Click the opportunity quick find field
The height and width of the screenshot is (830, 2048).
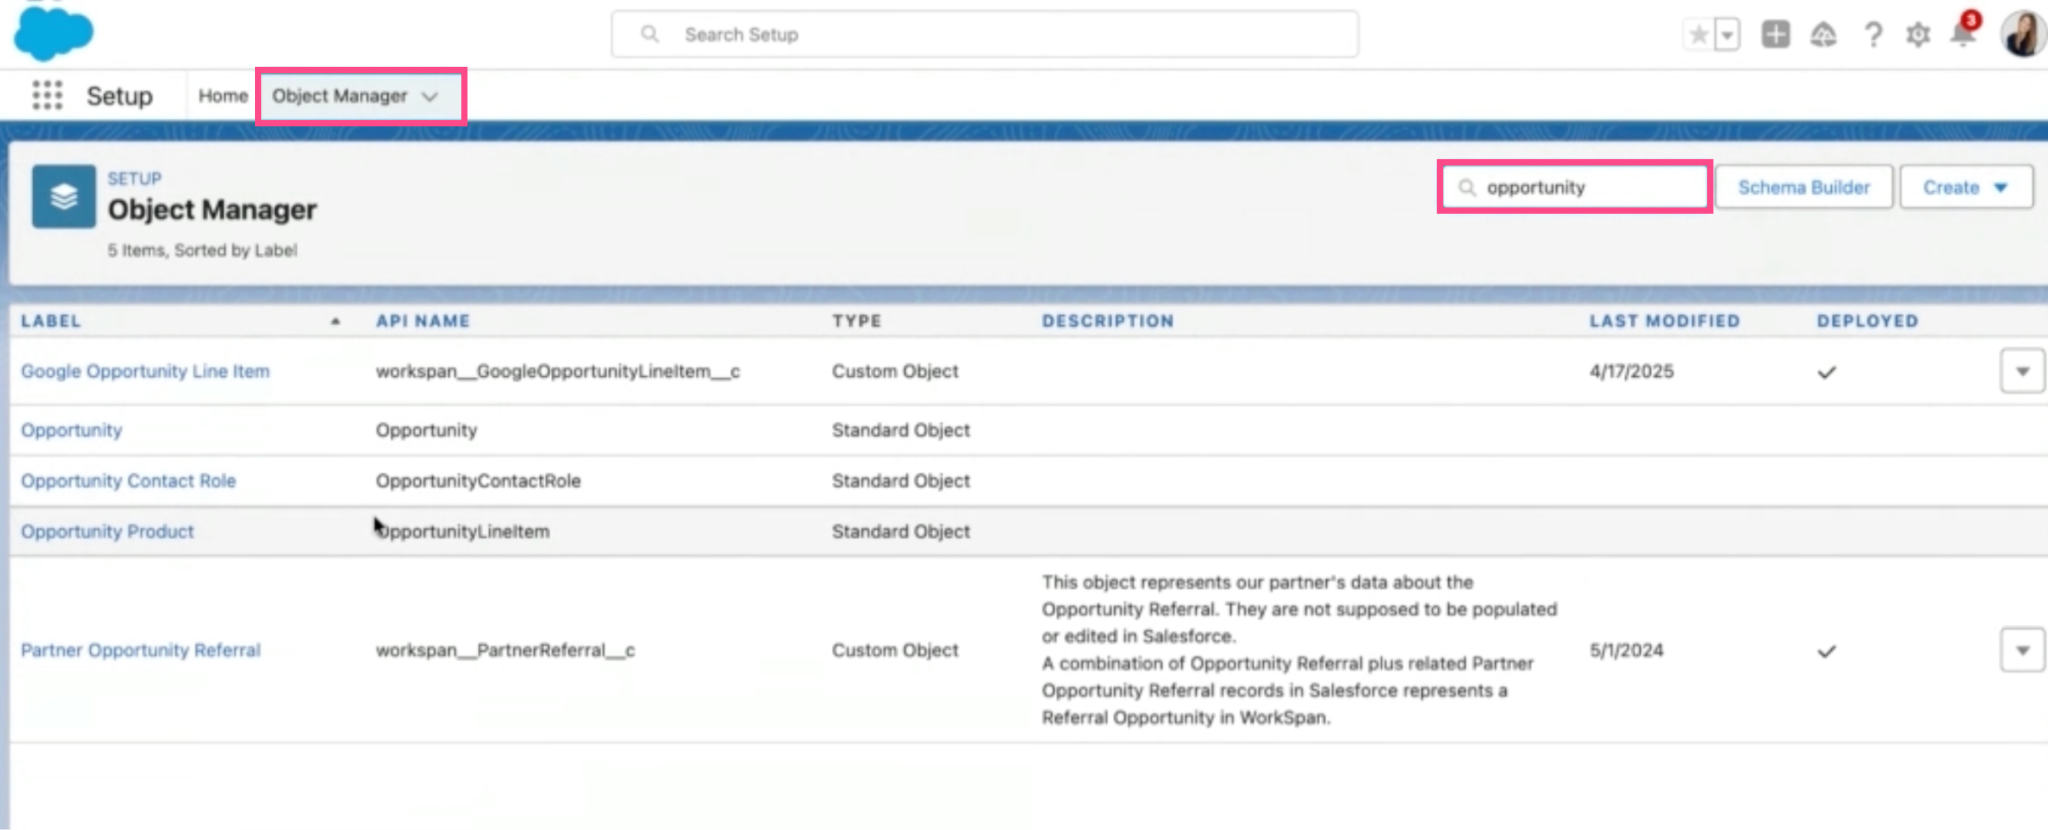[1575, 187]
